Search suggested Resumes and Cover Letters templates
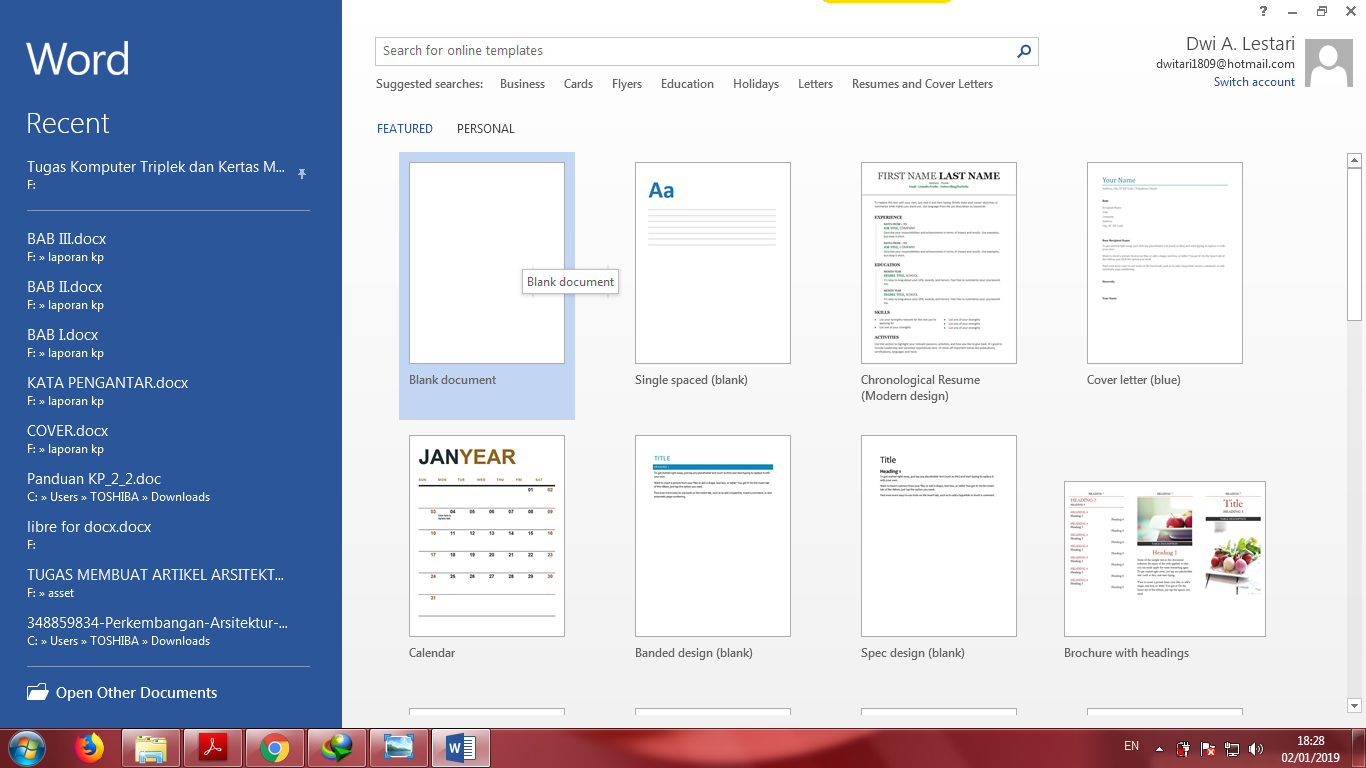Screen dimensions: 1366x768 (x=922, y=84)
